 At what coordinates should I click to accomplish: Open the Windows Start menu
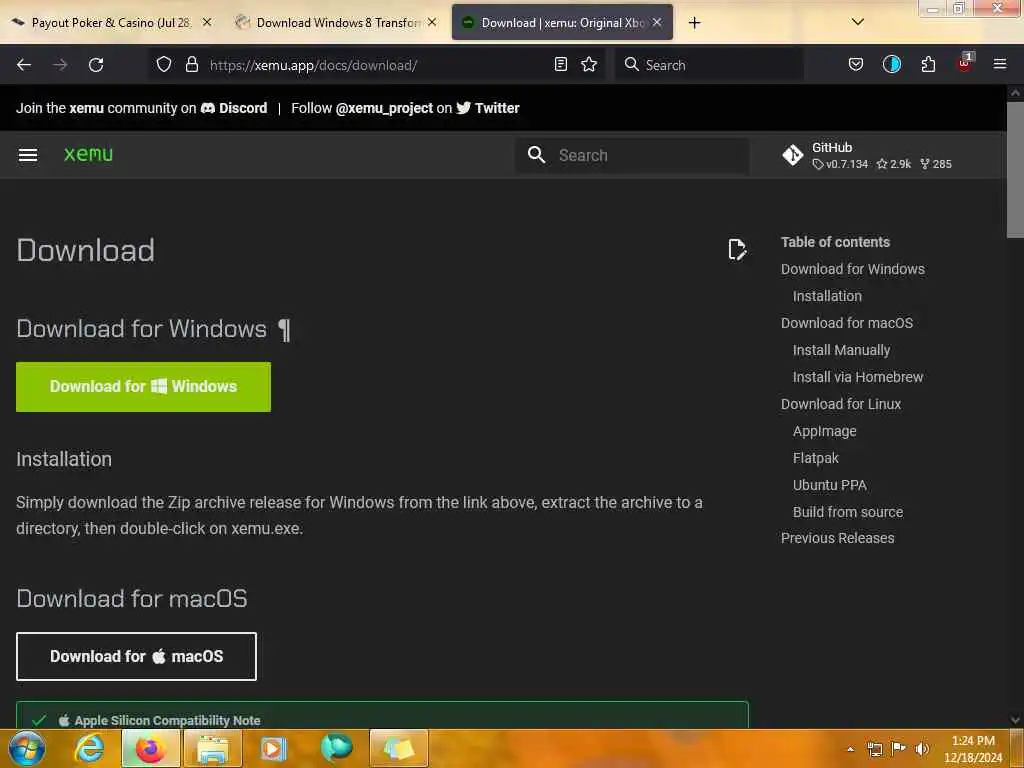pyautogui.click(x=26, y=748)
